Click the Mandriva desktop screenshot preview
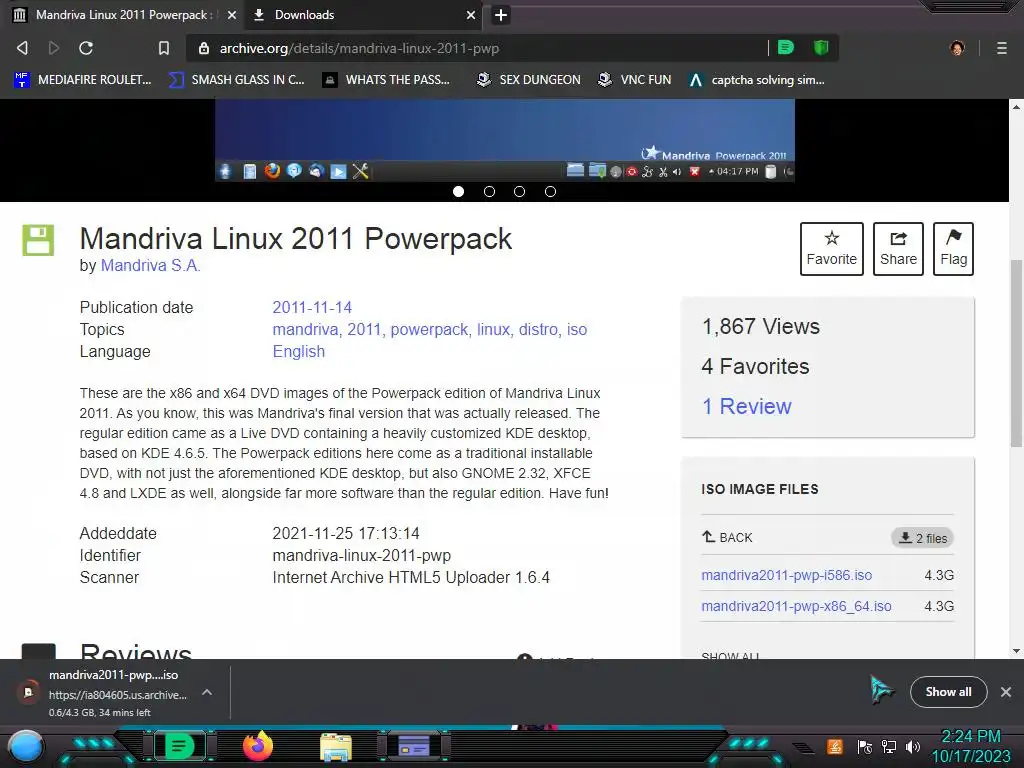The image size is (1024, 768). 505,140
